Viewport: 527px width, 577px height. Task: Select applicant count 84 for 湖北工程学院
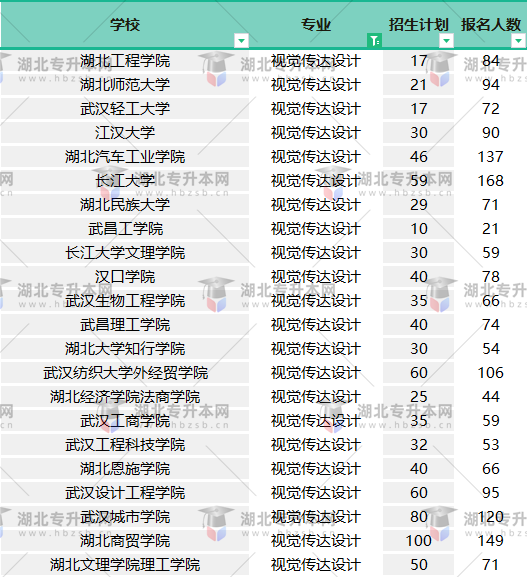click(491, 61)
